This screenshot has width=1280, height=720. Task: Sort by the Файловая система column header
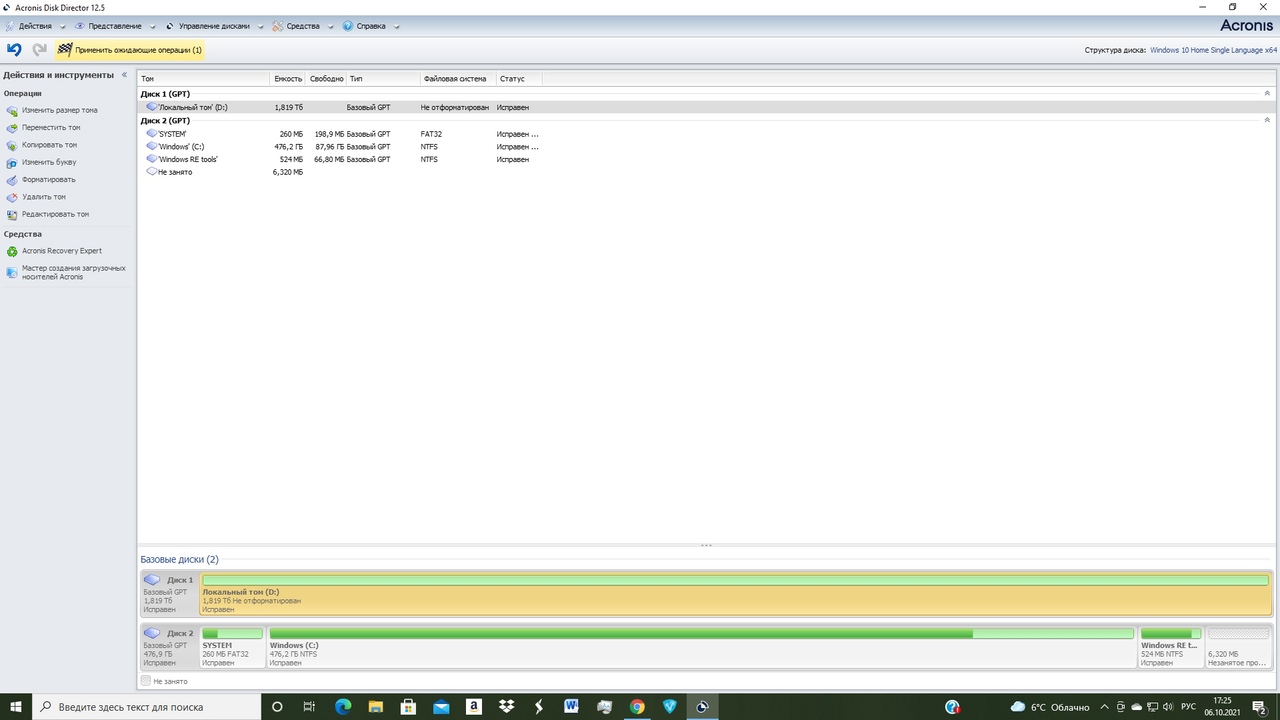[458, 78]
